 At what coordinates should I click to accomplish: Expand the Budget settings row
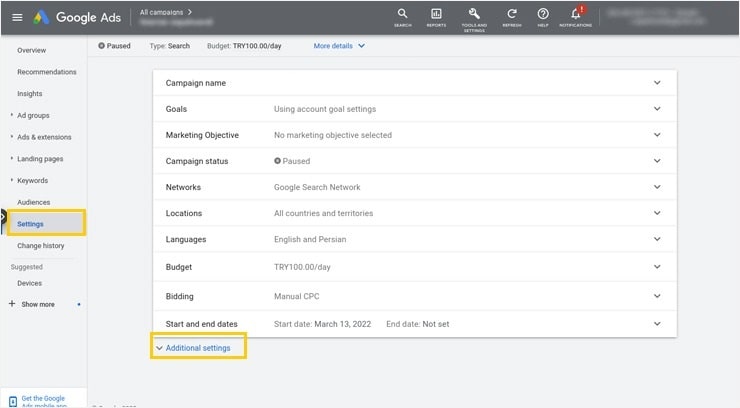pos(657,267)
